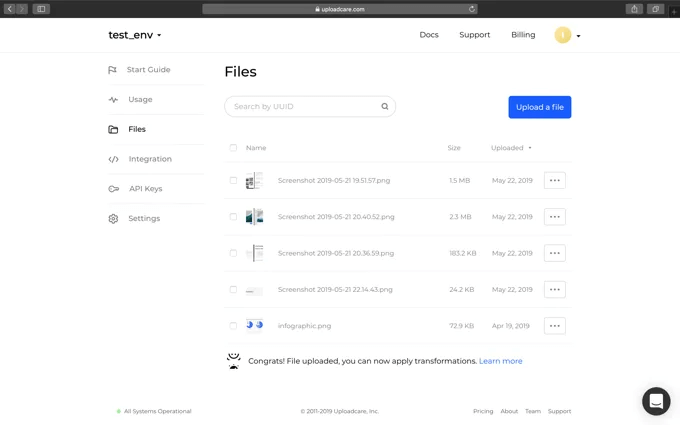Check the infographic.png checkbox
This screenshot has height=425, width=680.
233,326
